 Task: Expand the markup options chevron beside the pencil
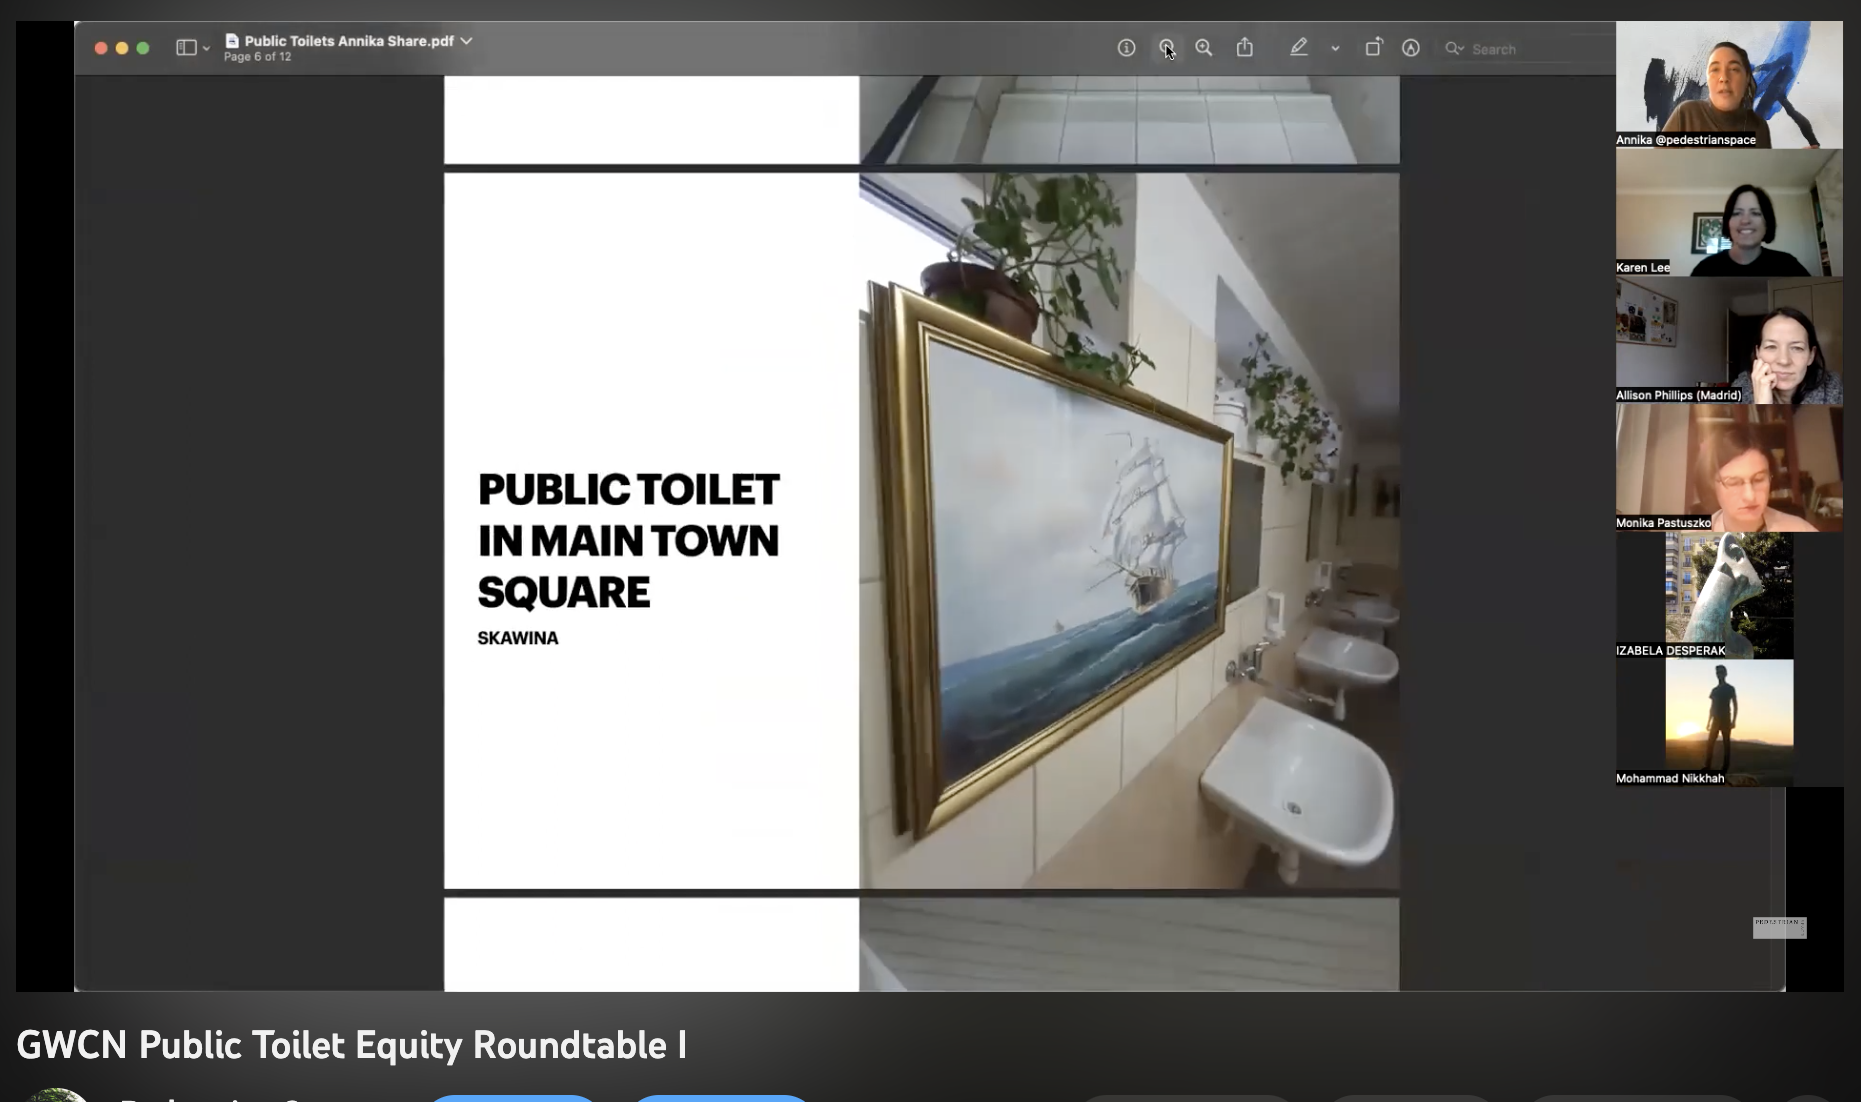click(x=1333, y=48)
